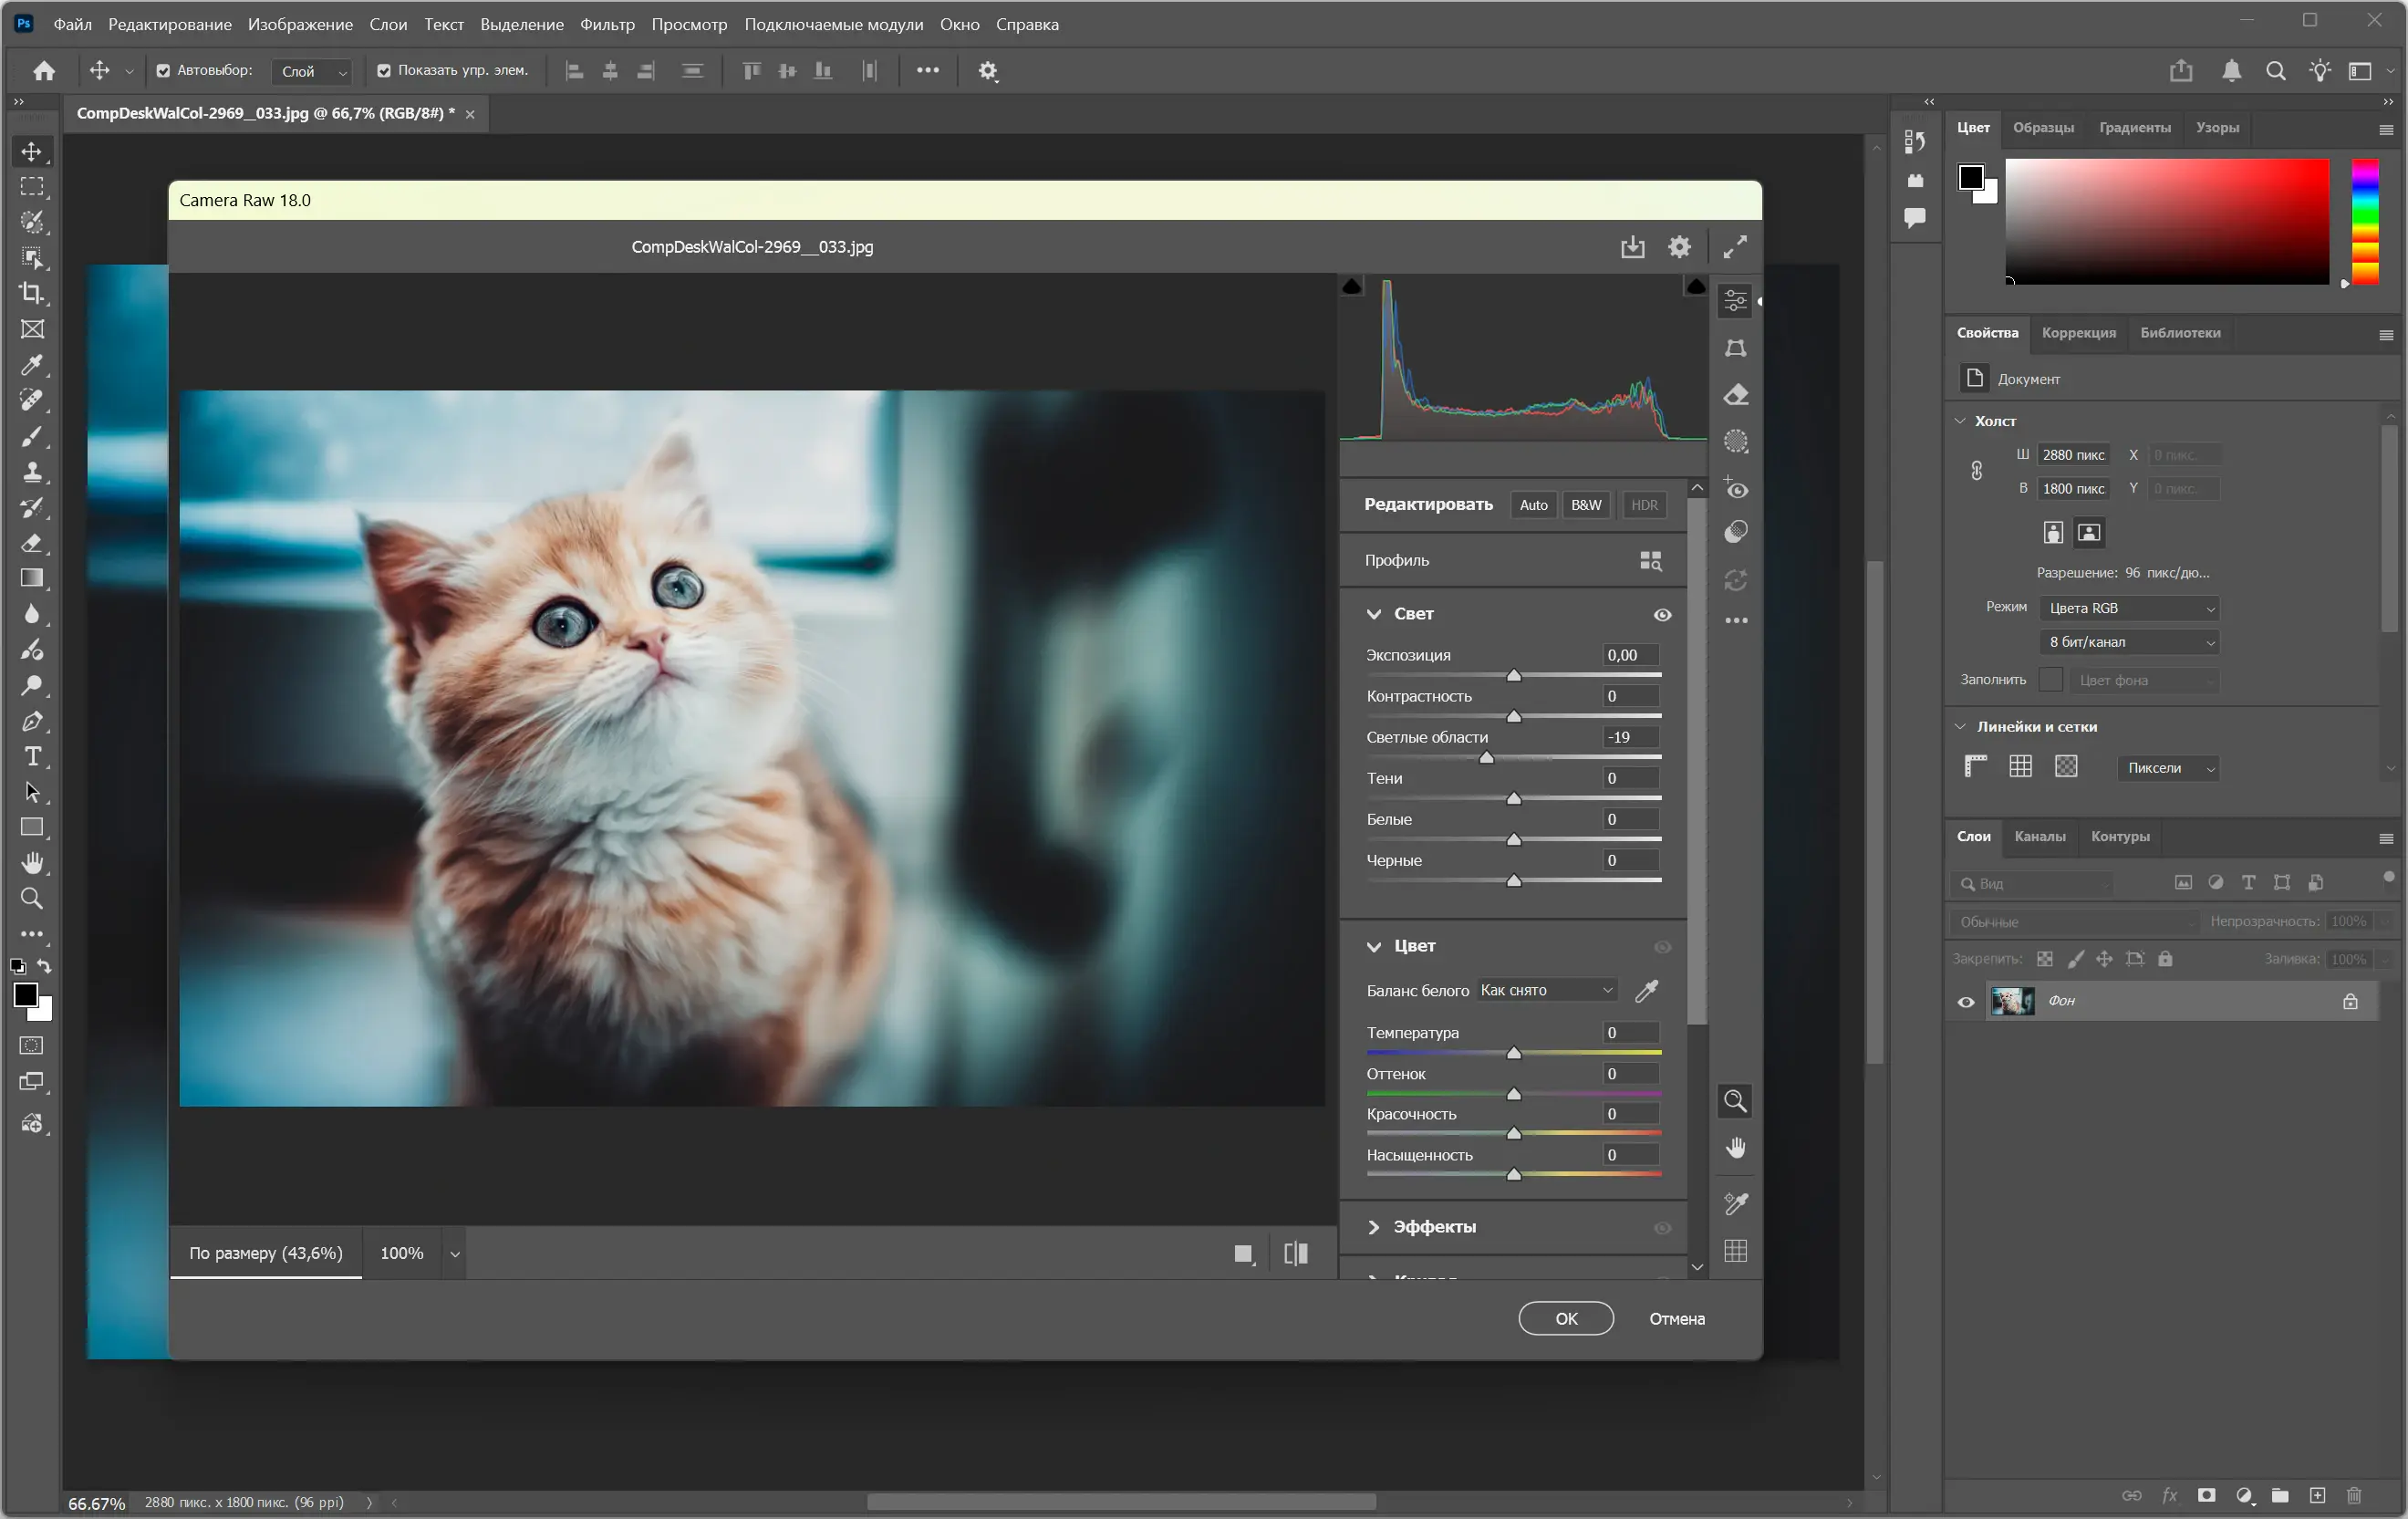The image size is (2408, 1519).
Task: Open the profile browser icon
Action: tap(1650, 560)
